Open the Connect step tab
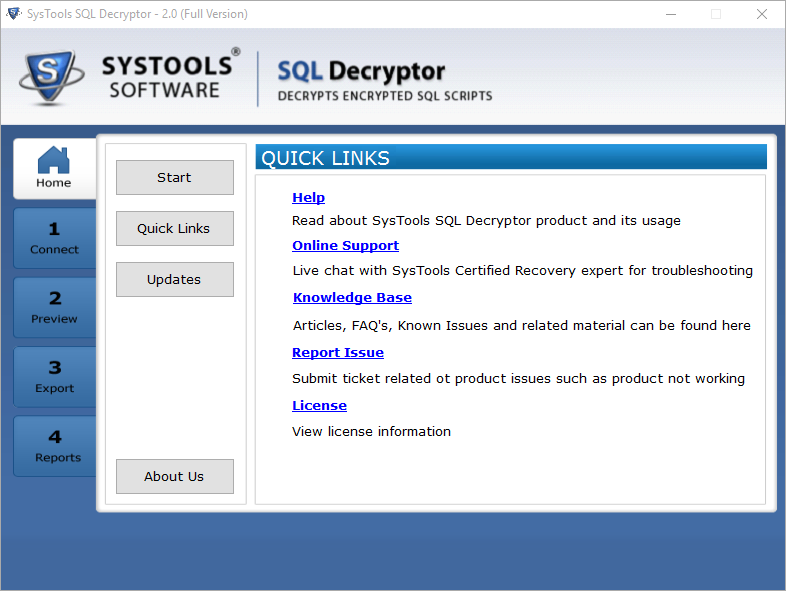The width and height of the screenshot is (786, 591). 55,238
